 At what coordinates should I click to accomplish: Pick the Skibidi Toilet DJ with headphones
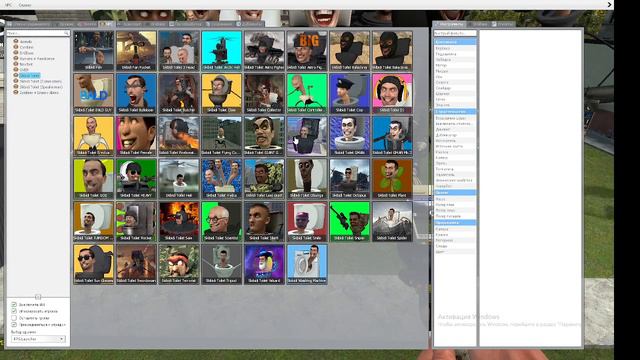coord(392,93)
